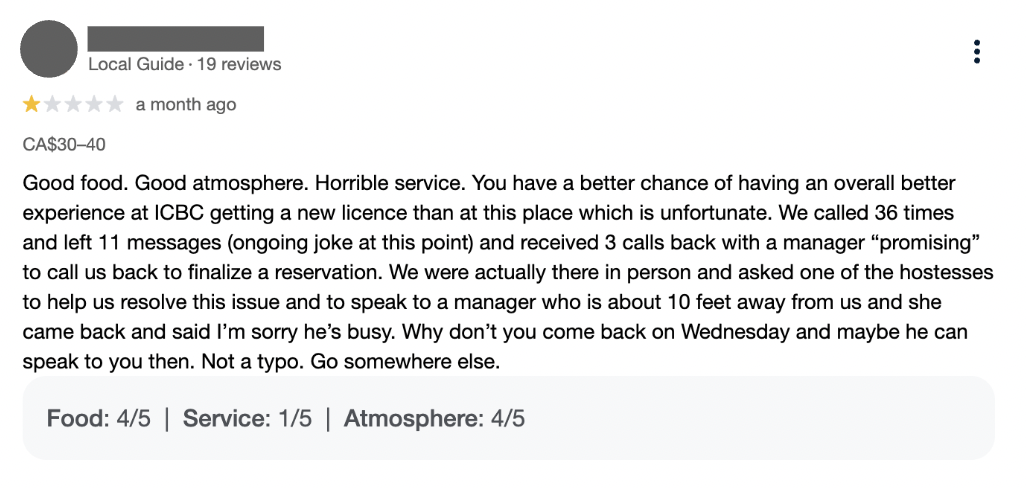Click the "19 reviews" count text
This screenshot has height=488, width=1026.
(x=239, y=64)
